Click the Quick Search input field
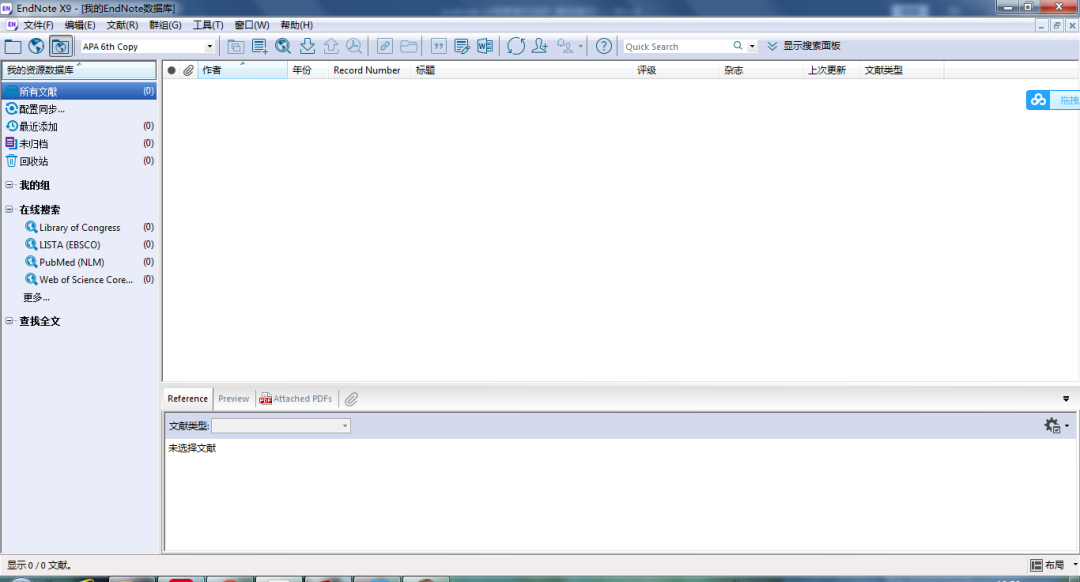1080x582 pixels. click(x=677, y=46)
